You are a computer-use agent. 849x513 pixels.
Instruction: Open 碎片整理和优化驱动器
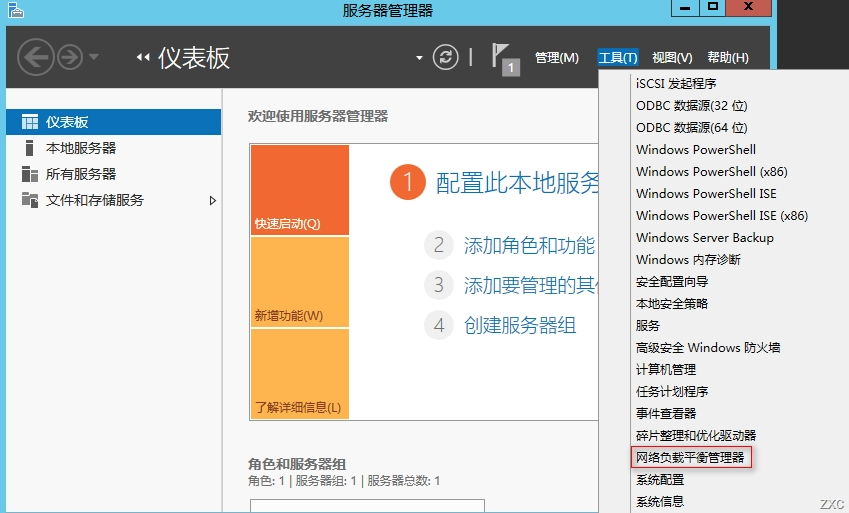point(696,435)
